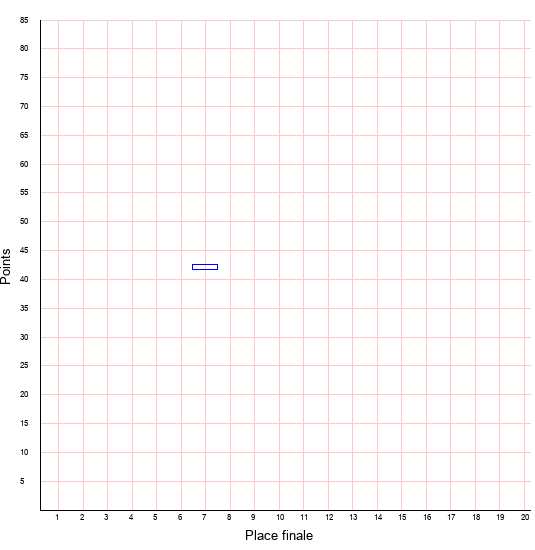Click the y-axis tick label 15
Viewport: 535px width, 550px height.
24,423
